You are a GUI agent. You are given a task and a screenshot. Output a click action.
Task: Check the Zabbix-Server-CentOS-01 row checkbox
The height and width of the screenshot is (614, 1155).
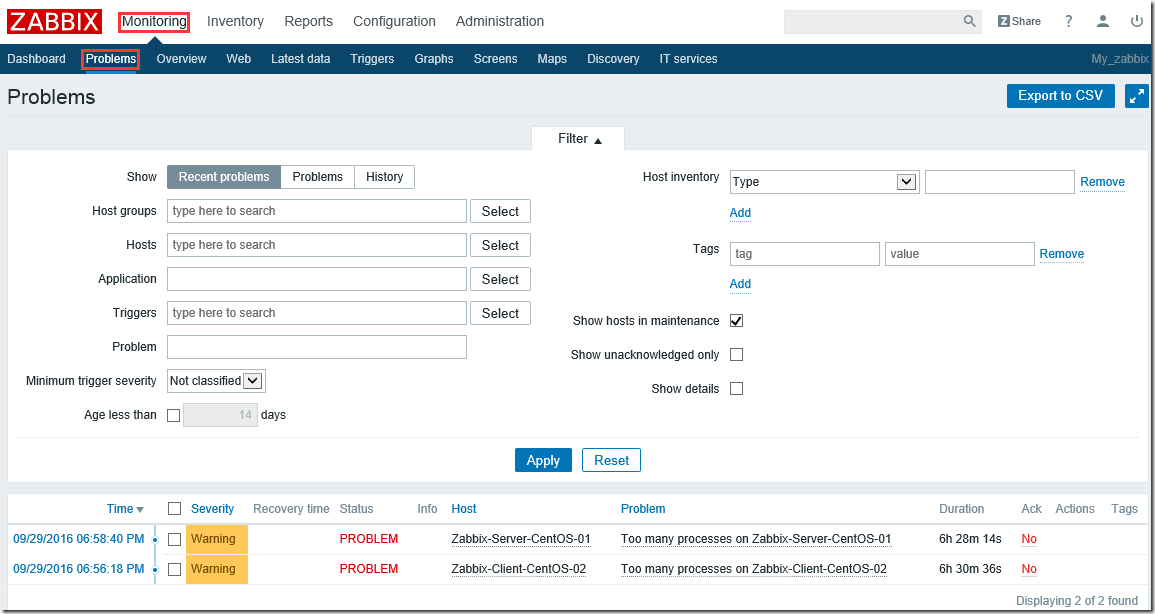(175, 540)
